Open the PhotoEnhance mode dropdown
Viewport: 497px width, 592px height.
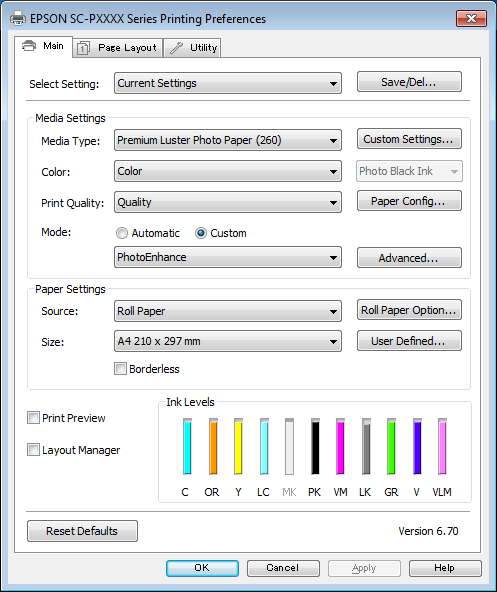tap(228, 257)
